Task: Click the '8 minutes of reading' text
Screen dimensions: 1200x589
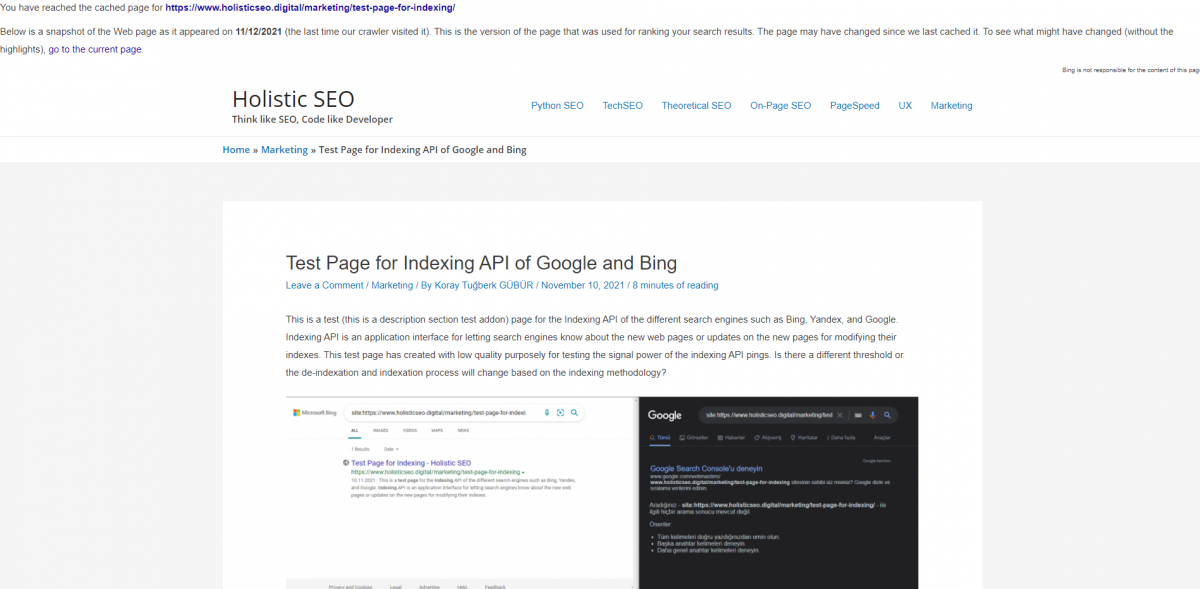Action: pos(675,285)
